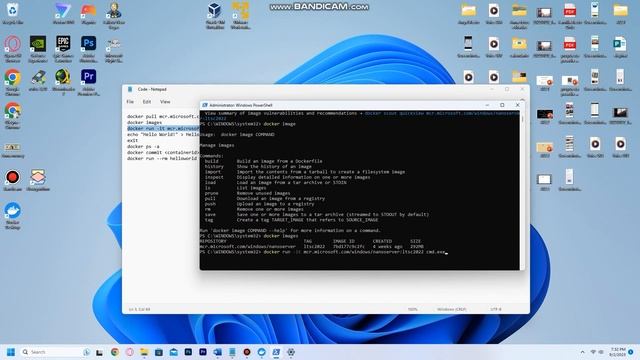
Task: Open the Windows Start menu
Action: coord(11,352)
